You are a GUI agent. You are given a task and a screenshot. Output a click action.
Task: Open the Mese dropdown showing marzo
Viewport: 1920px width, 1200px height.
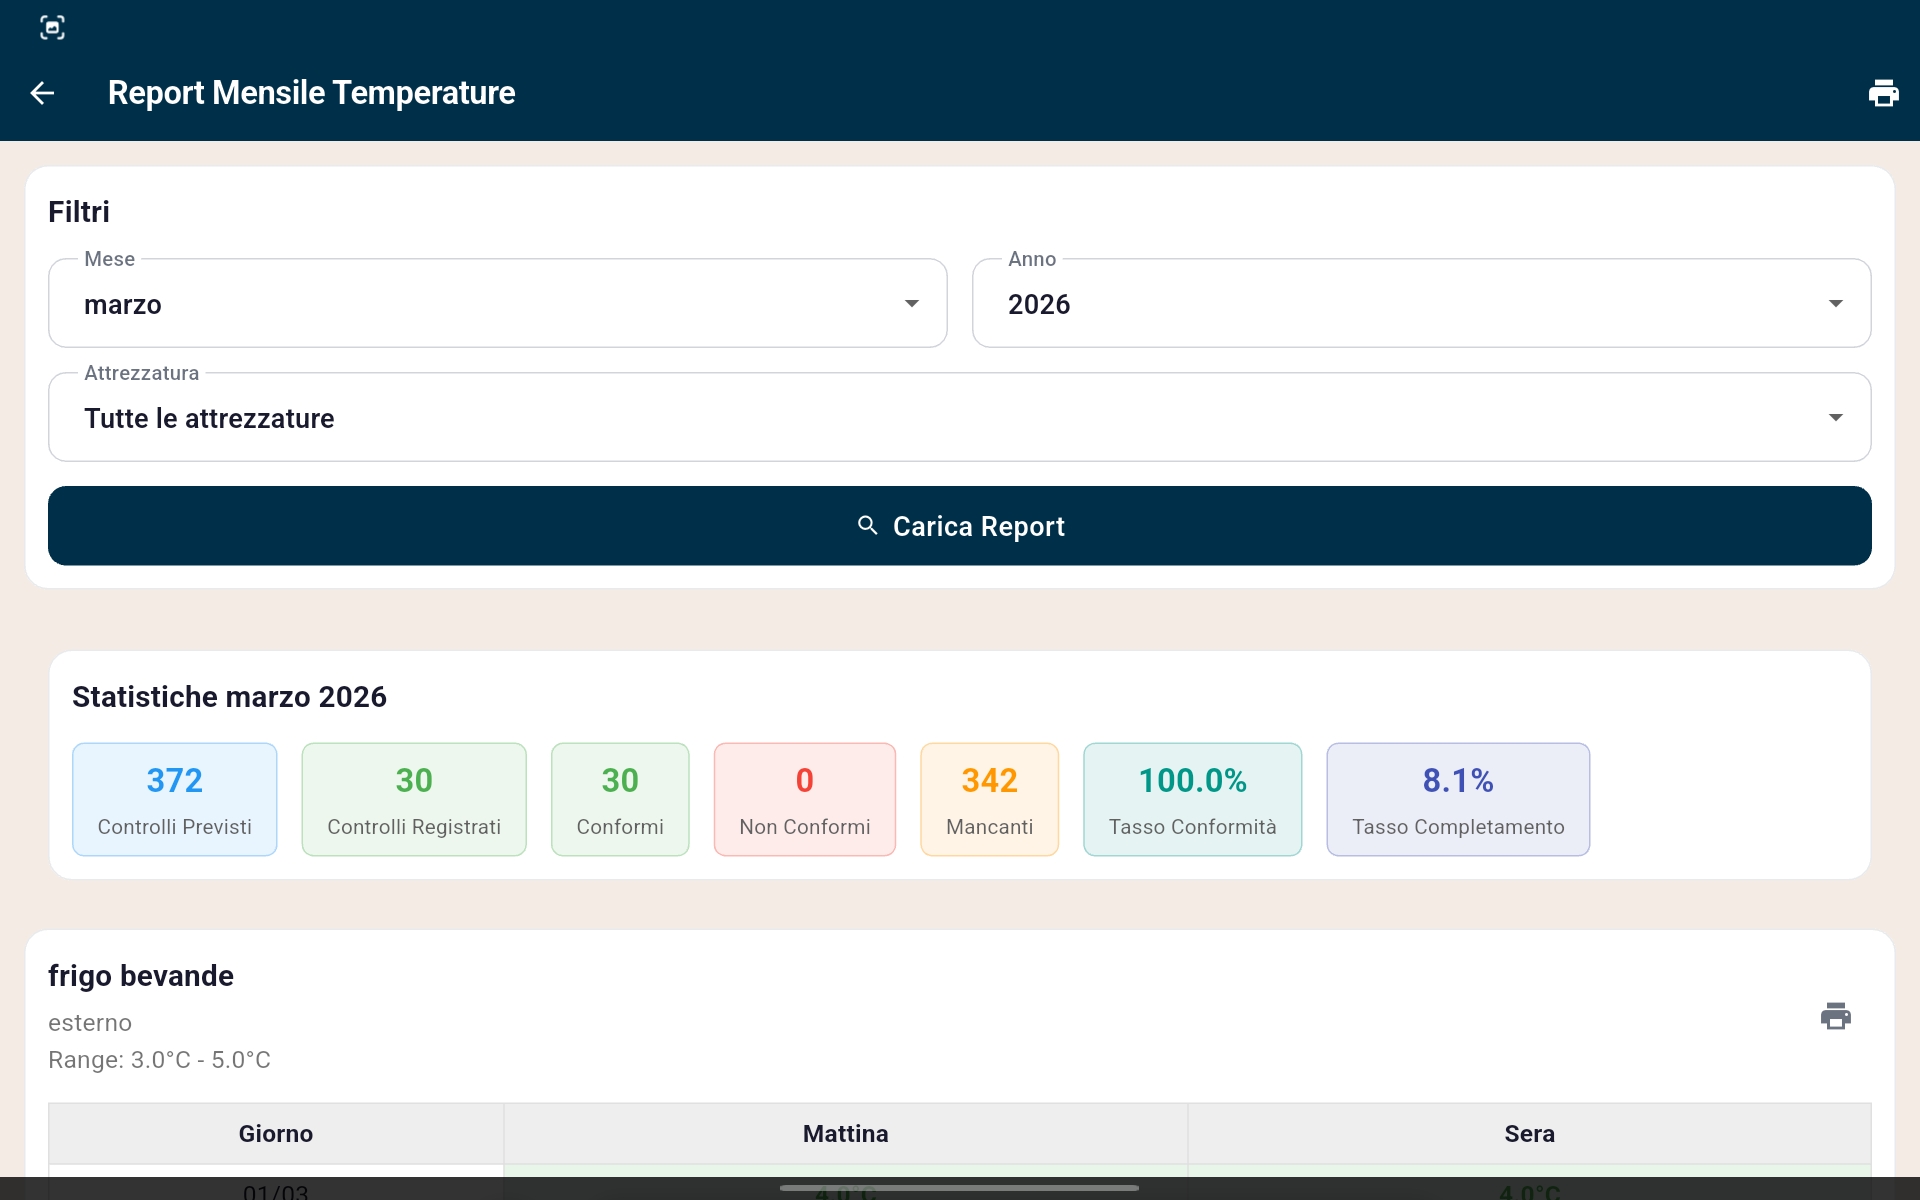[x=497, y=304]
